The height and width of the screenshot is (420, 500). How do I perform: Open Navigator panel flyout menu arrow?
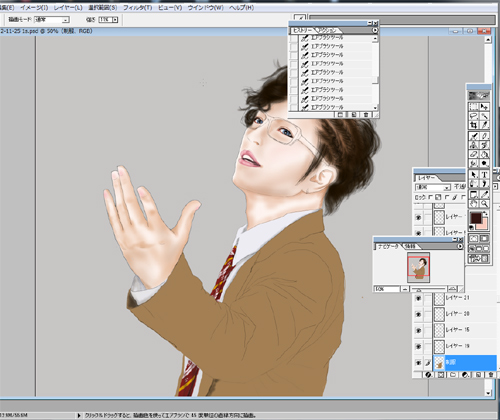click(x=460, y=246)
